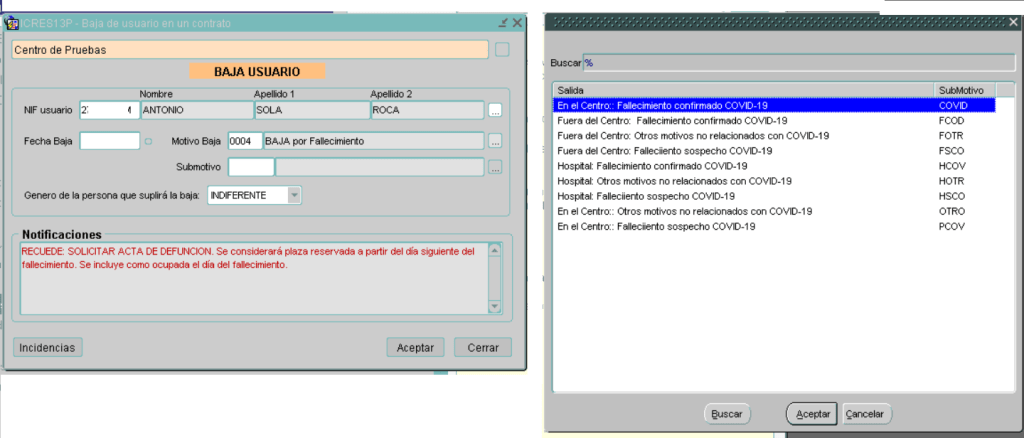Cancel the submotivo list with Cancelar
The image size is (1024, 438).
pyautogui.click(x=866, y=414)
